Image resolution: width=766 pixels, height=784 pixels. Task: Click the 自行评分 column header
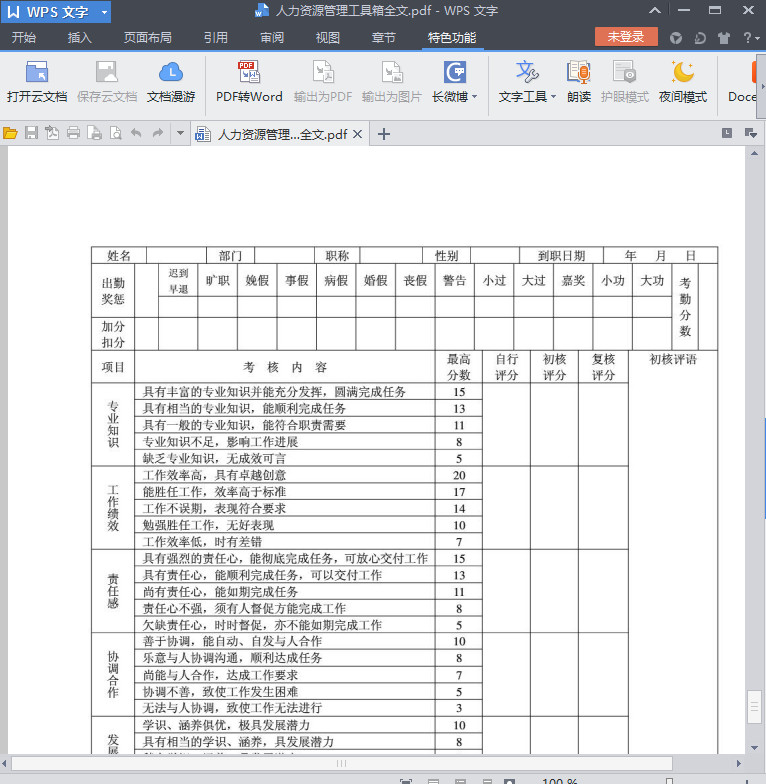click(x=506, y=367)
